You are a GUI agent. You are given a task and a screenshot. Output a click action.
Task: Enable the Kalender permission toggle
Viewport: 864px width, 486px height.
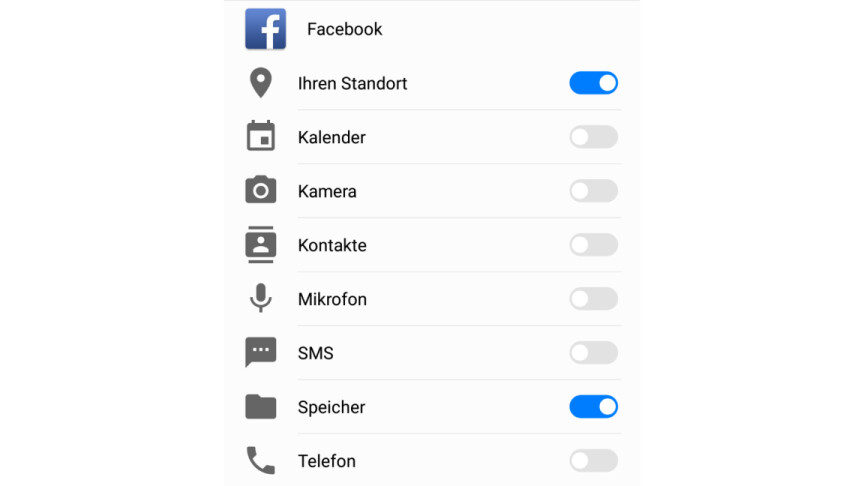point(593,137)
